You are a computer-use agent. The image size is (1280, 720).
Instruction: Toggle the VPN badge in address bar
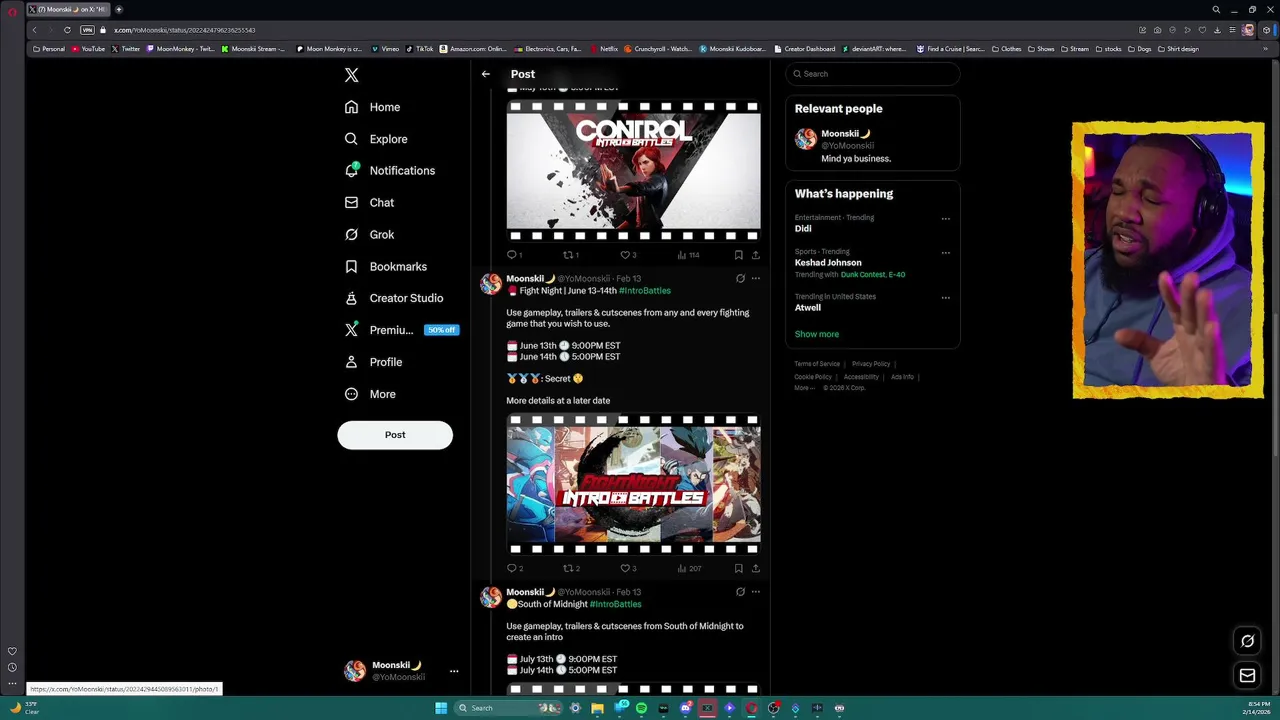[87, 30]
